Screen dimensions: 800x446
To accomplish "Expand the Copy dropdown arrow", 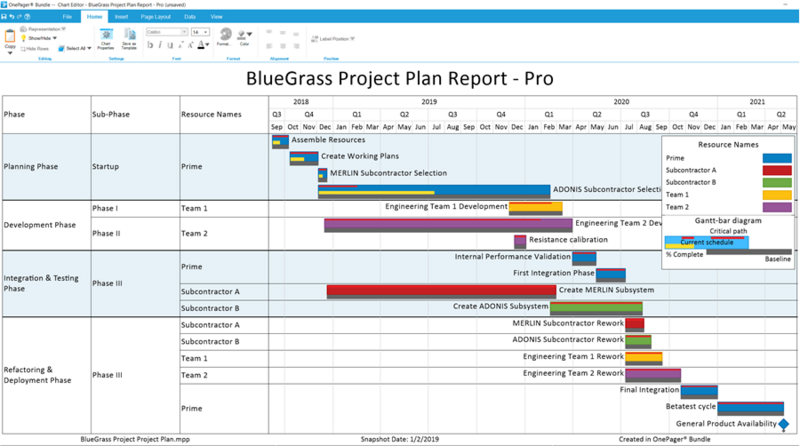I will click(10, 53).
